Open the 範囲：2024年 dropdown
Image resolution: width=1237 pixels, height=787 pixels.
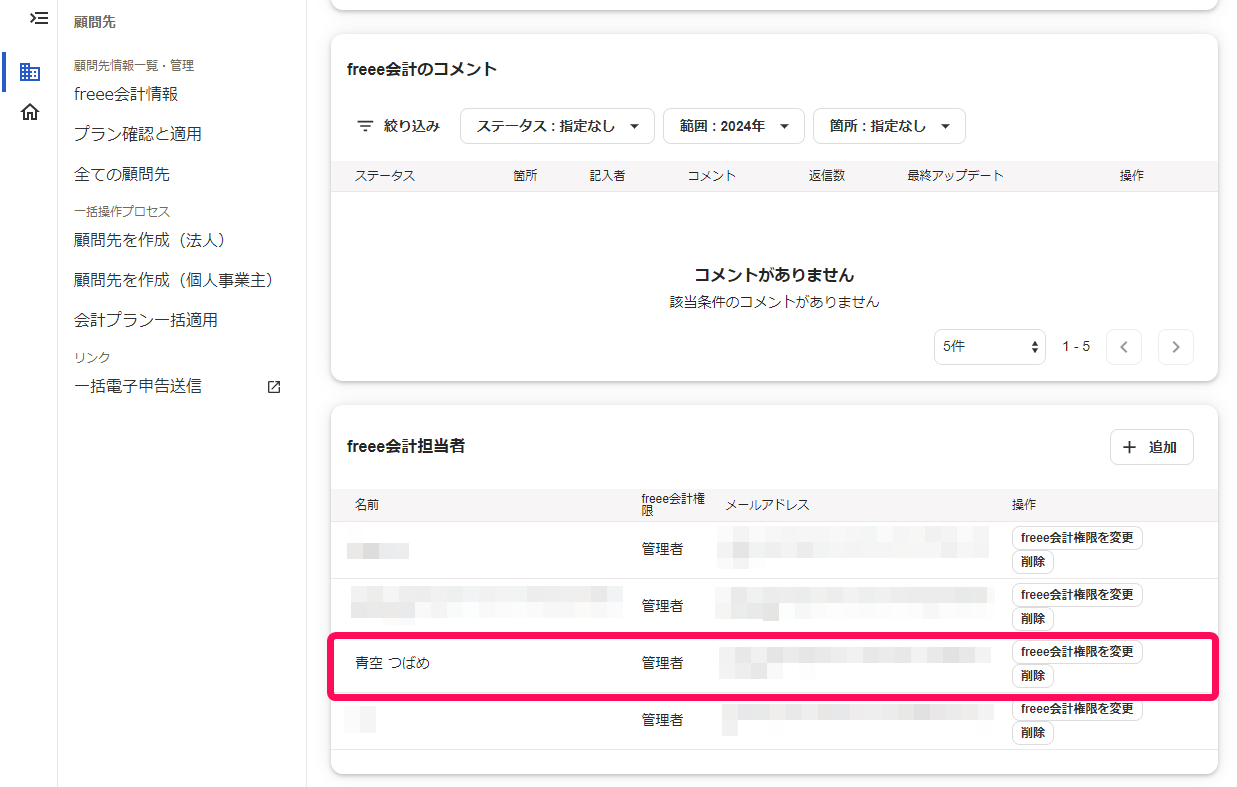click(734, 126)
